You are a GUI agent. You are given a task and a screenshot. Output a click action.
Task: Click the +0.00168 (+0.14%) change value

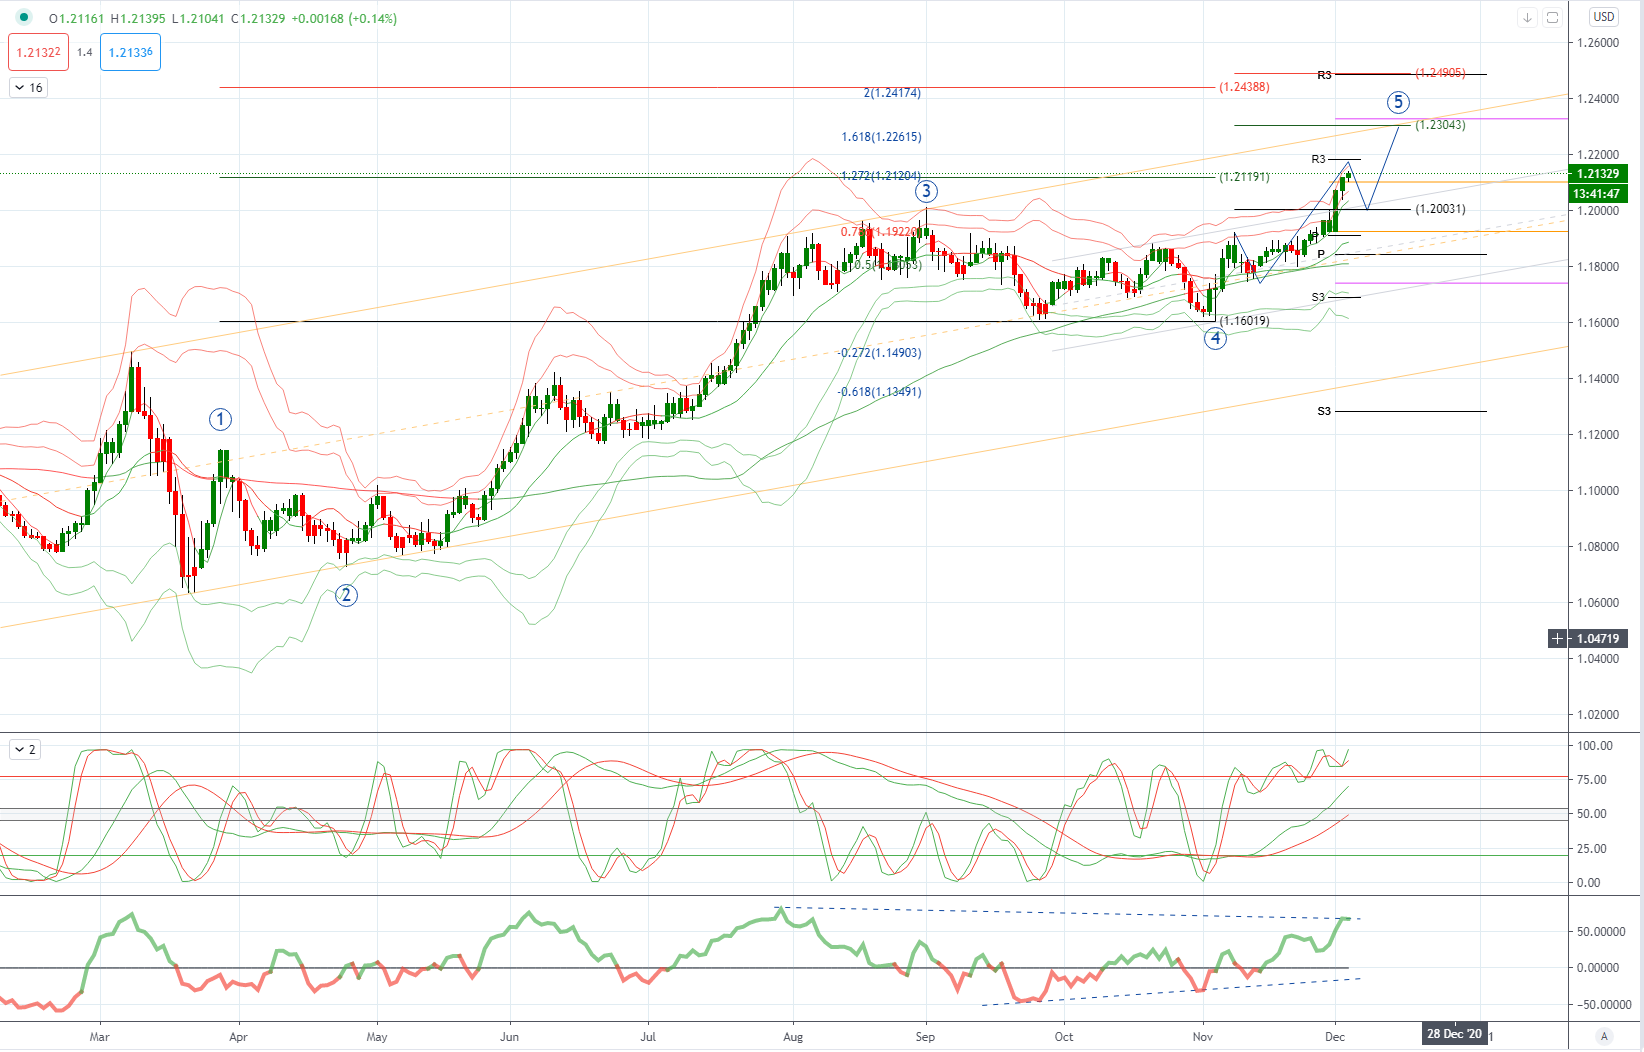(344, 19)
